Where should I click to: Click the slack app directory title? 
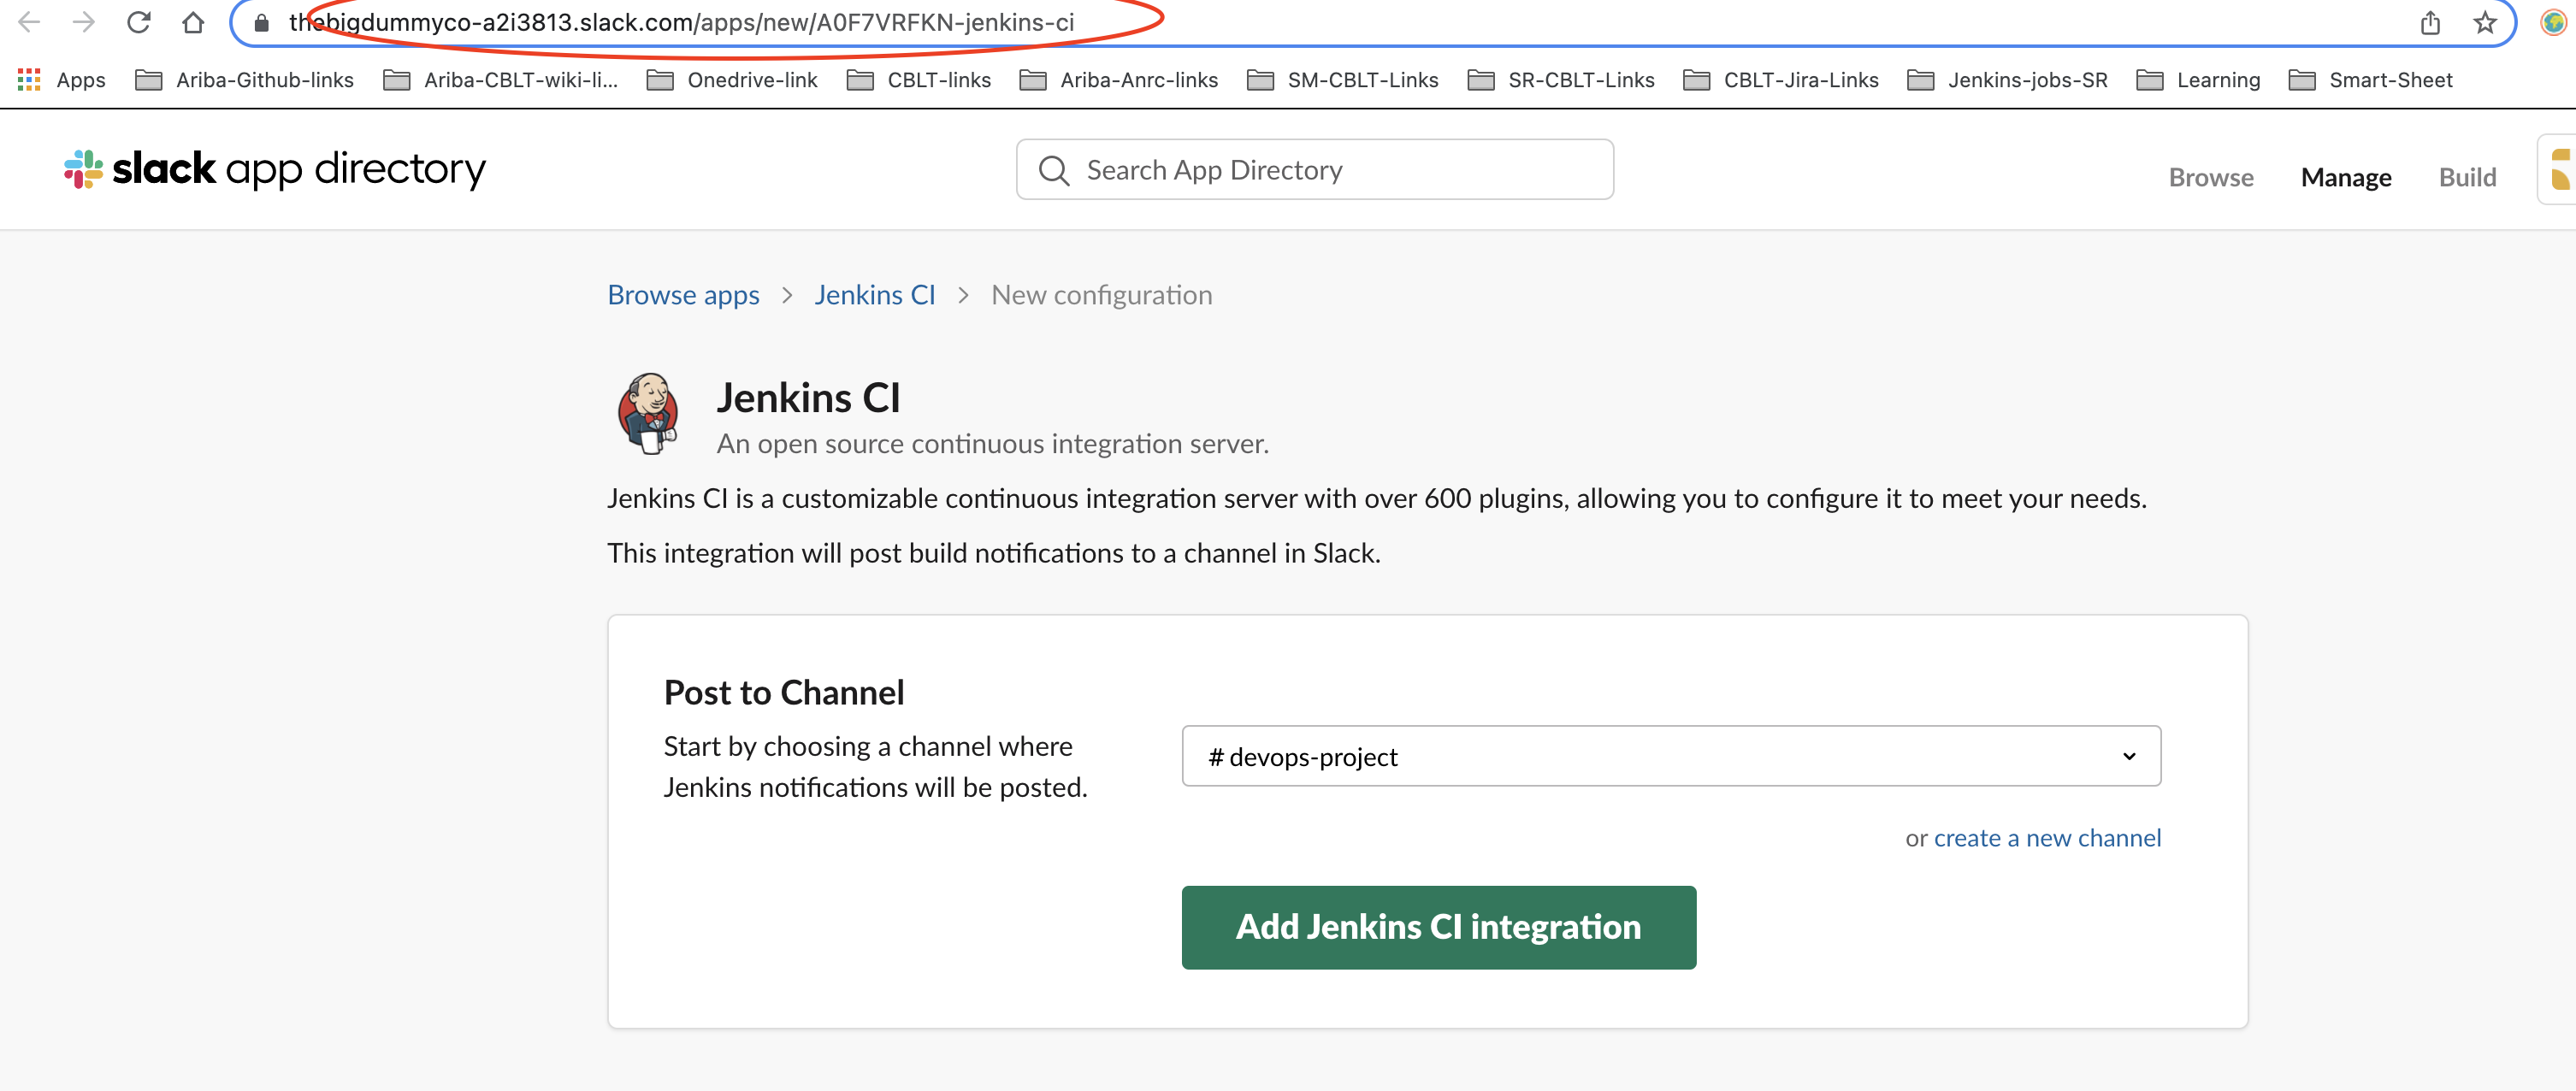(x=298, y=169)
